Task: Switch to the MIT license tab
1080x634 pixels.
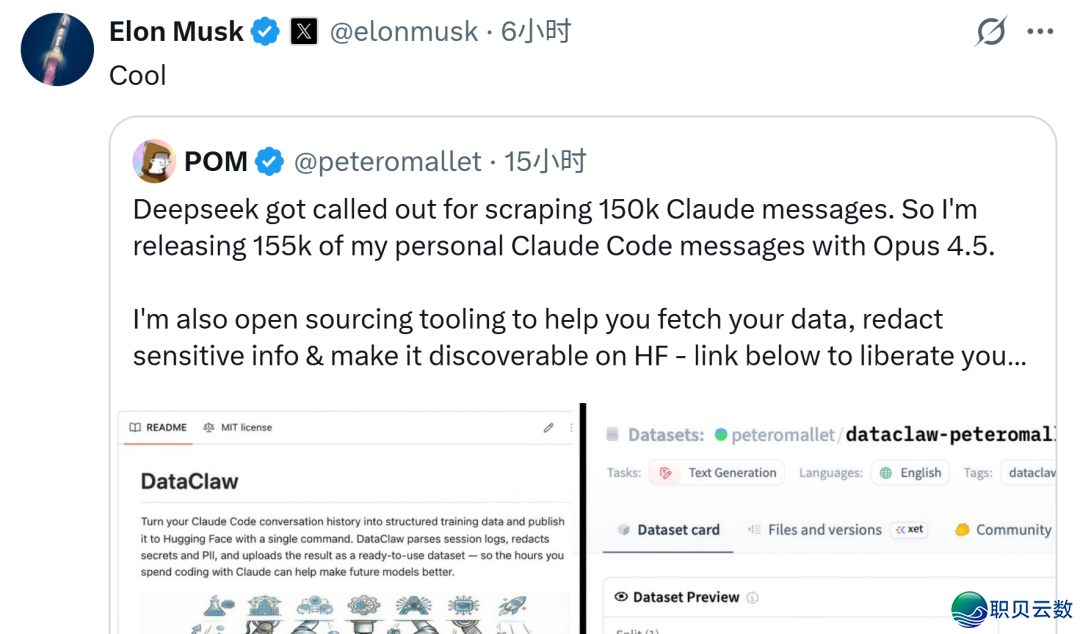Action: [x=237, y=428]
